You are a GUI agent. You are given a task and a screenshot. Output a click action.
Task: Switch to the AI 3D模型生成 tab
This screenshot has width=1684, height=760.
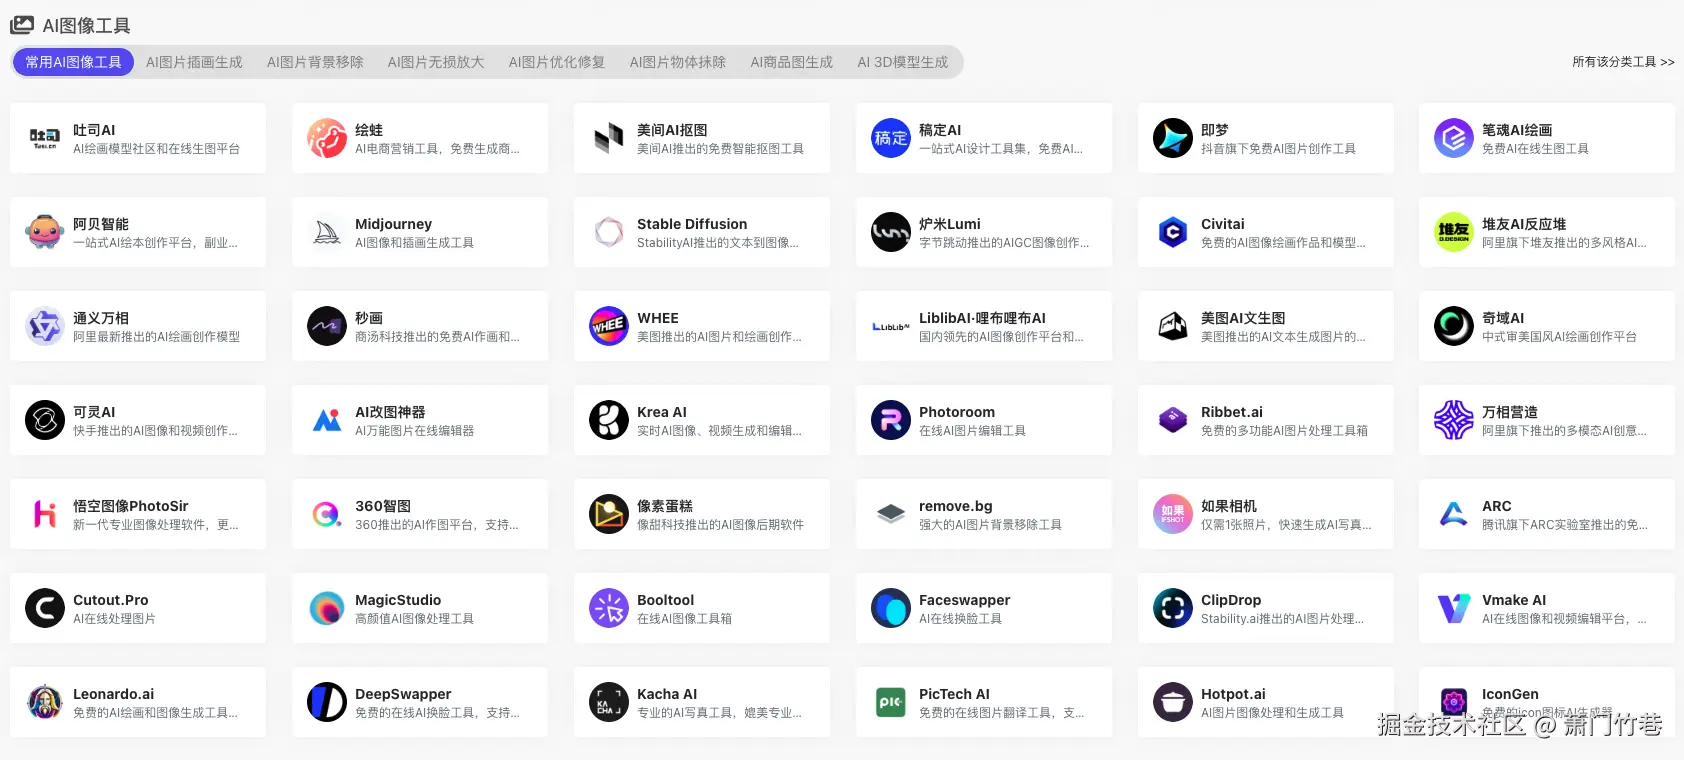pyautogui.click(x=903, y=62)
